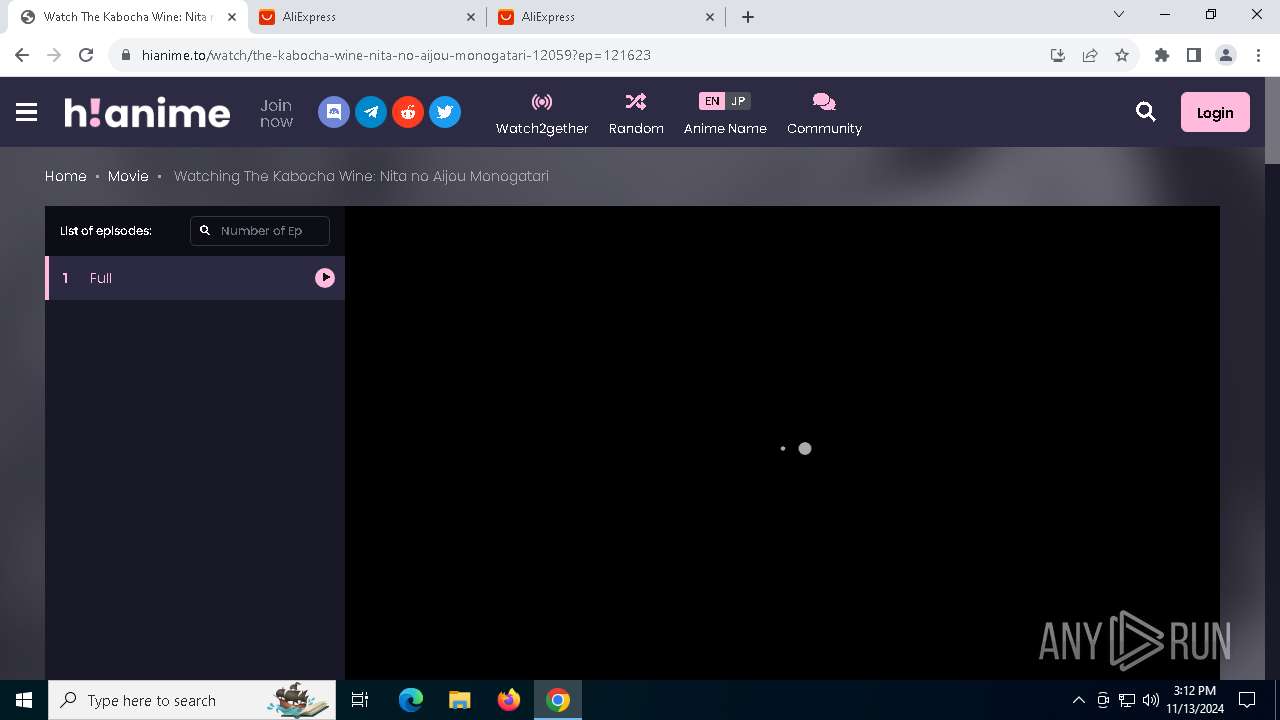Show hidden system tray icons

tap(1078, 700)
